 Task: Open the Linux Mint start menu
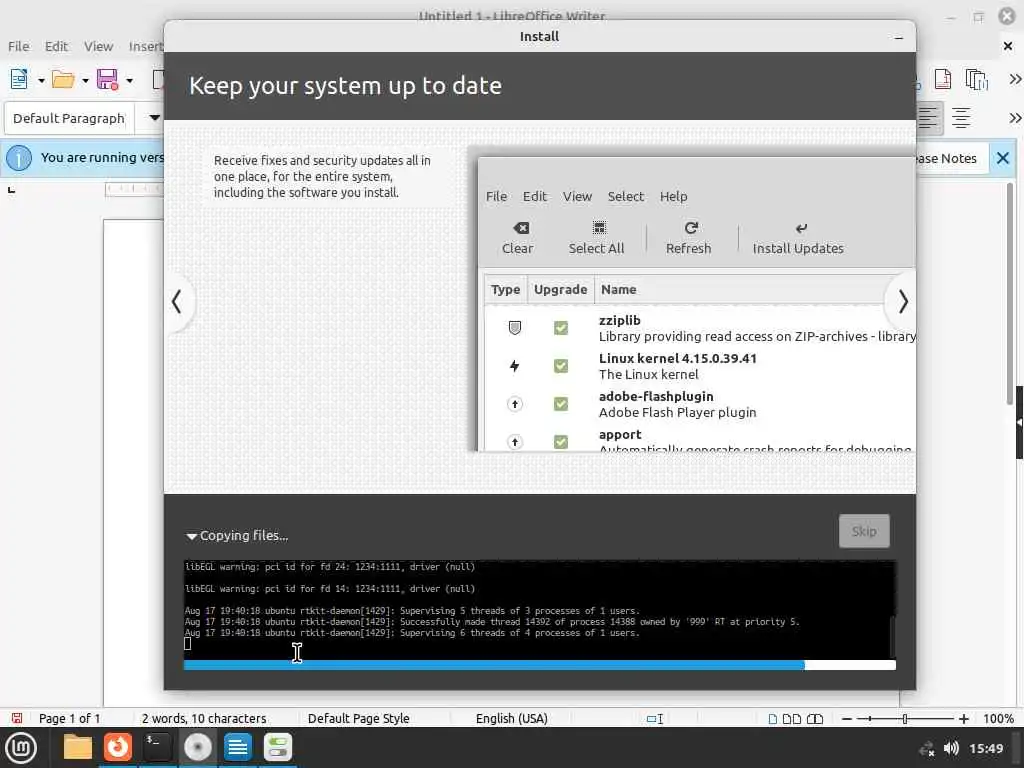pos(20,747)
